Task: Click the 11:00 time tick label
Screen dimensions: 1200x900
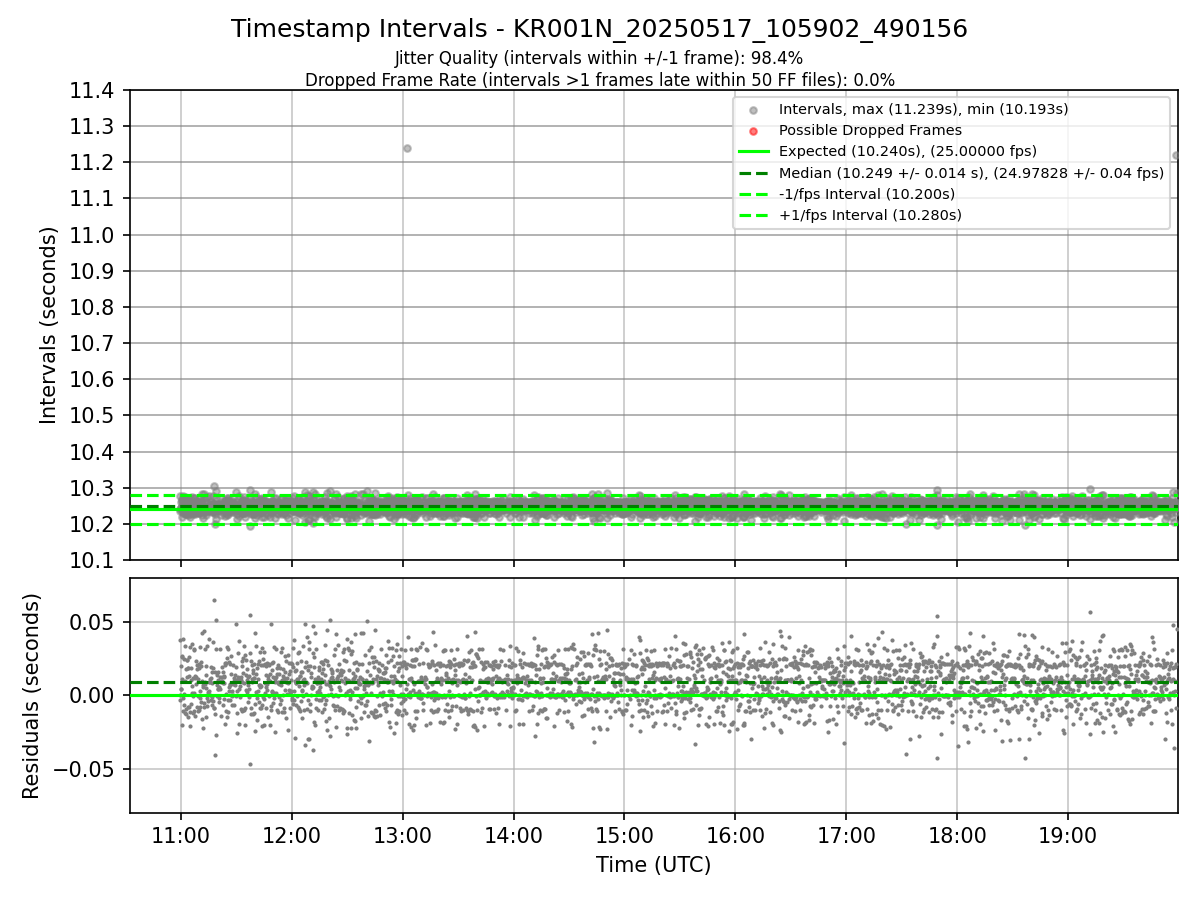Action: point(181,835)
